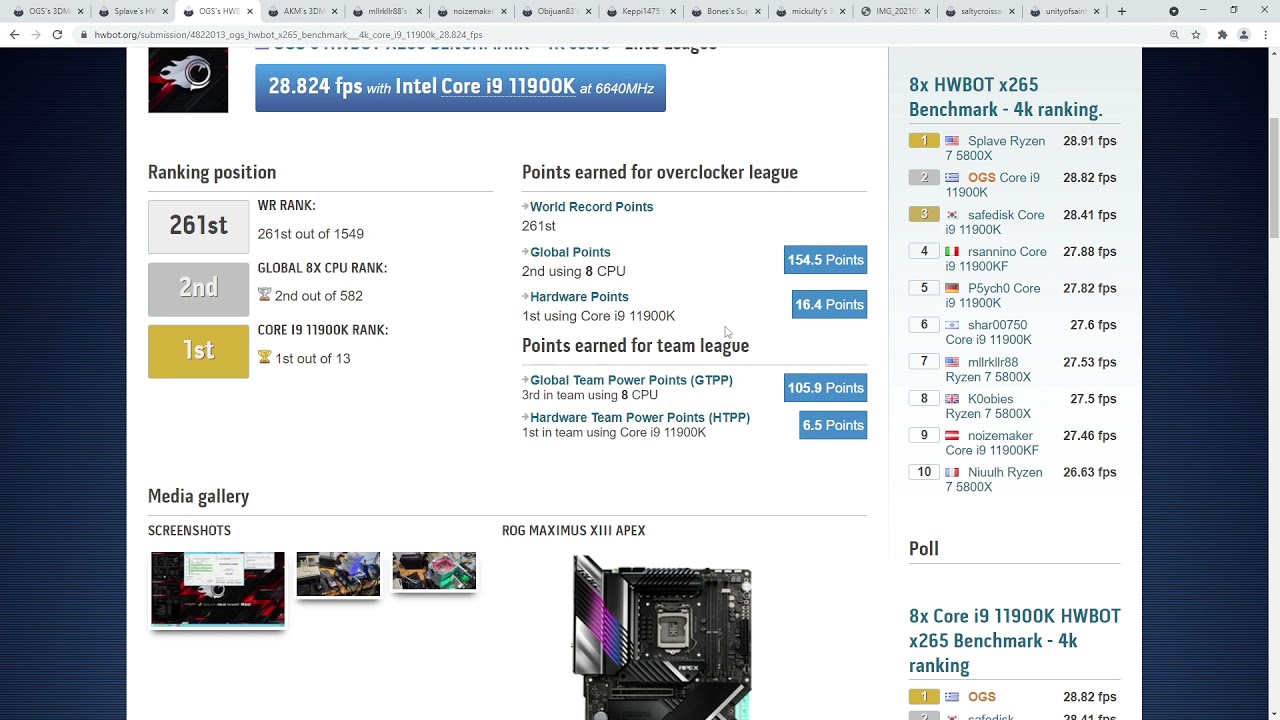The height and width of the screenshot is (720, 1280).
Task: Switch to the Splave's tab
Action: click(132, 11)
